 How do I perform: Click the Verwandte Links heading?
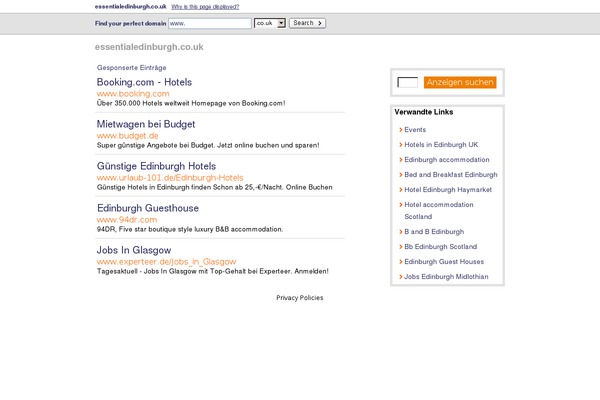pos(424,112)
